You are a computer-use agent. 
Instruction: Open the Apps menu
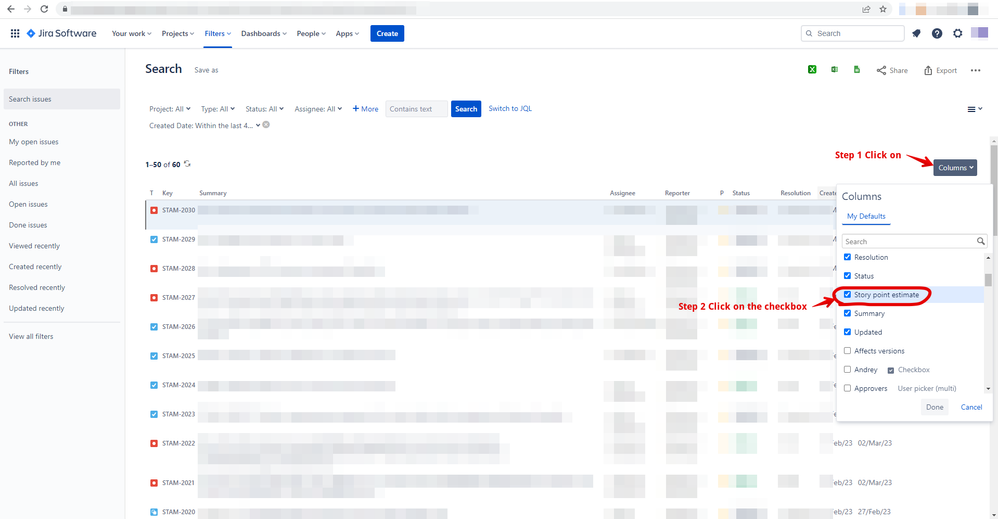[x=347, y=33]
